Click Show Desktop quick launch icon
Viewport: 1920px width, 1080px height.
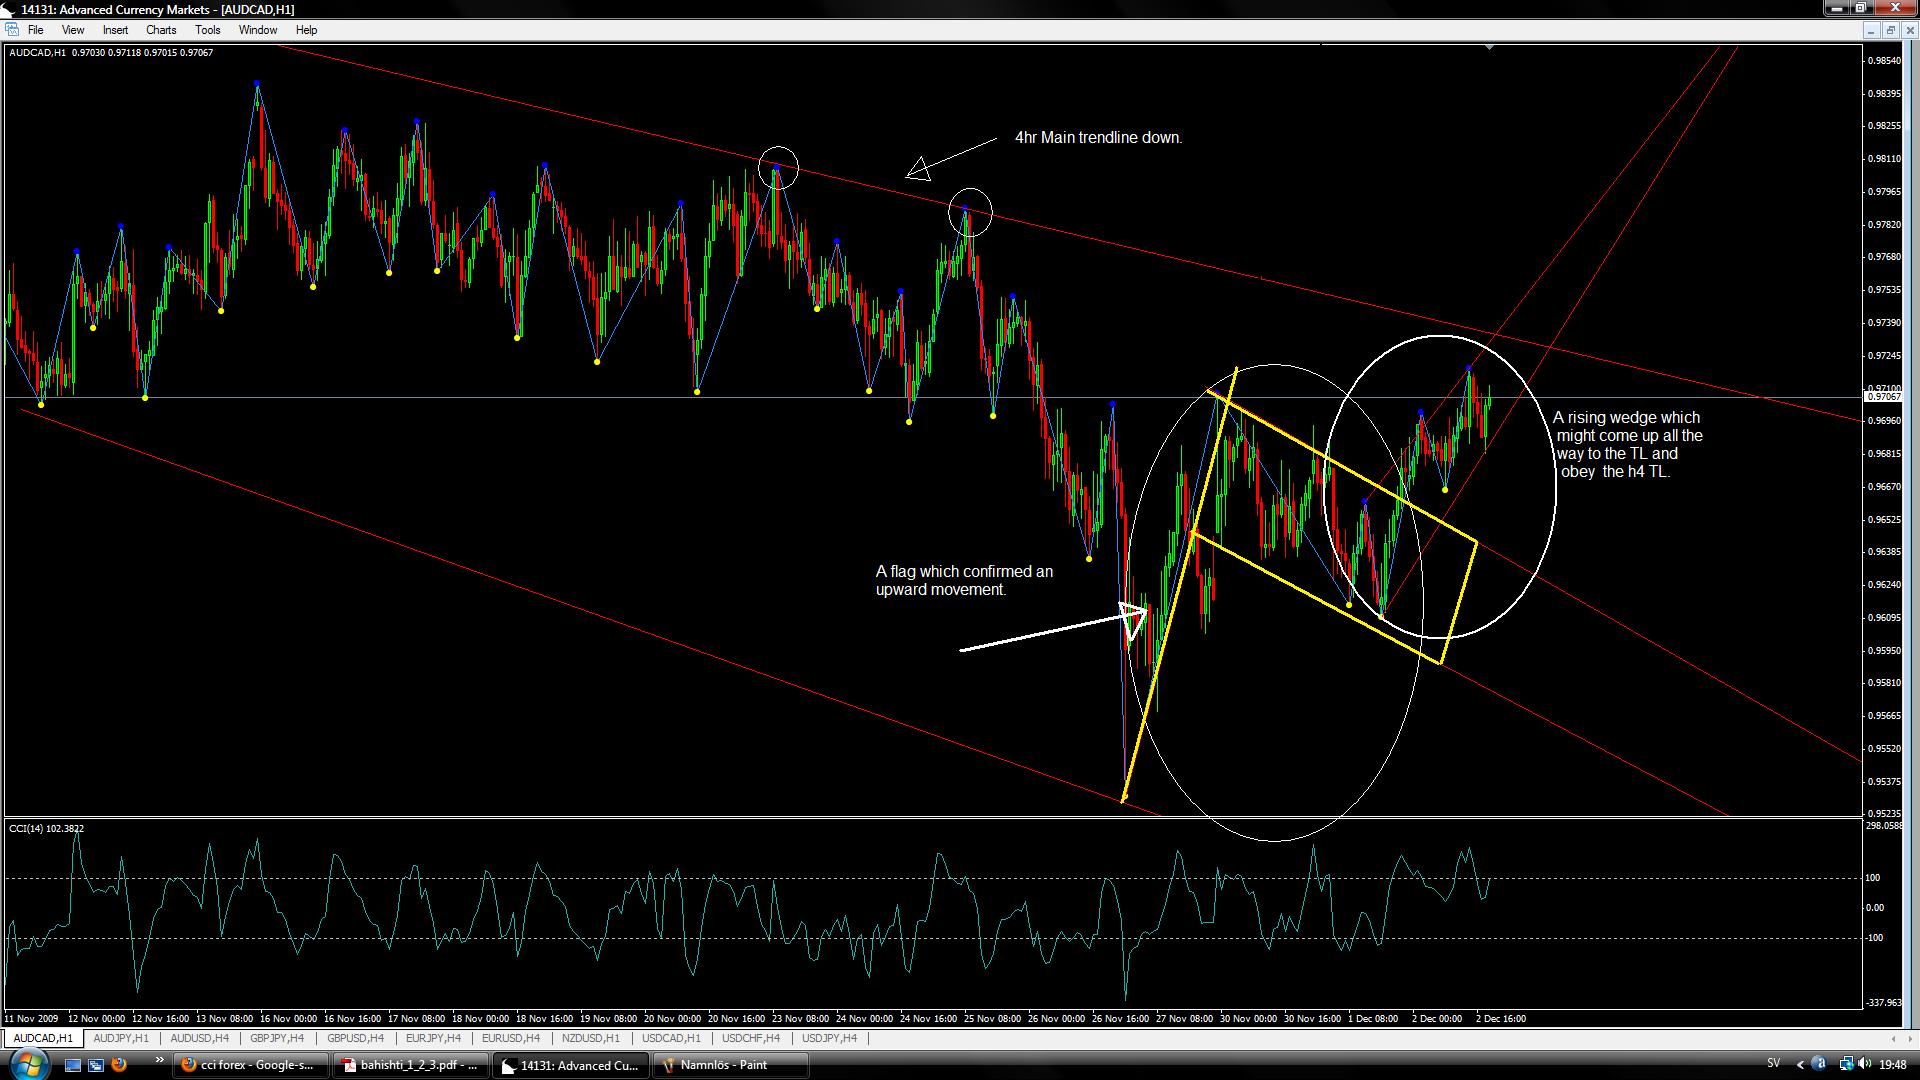tap(74, 1065)
